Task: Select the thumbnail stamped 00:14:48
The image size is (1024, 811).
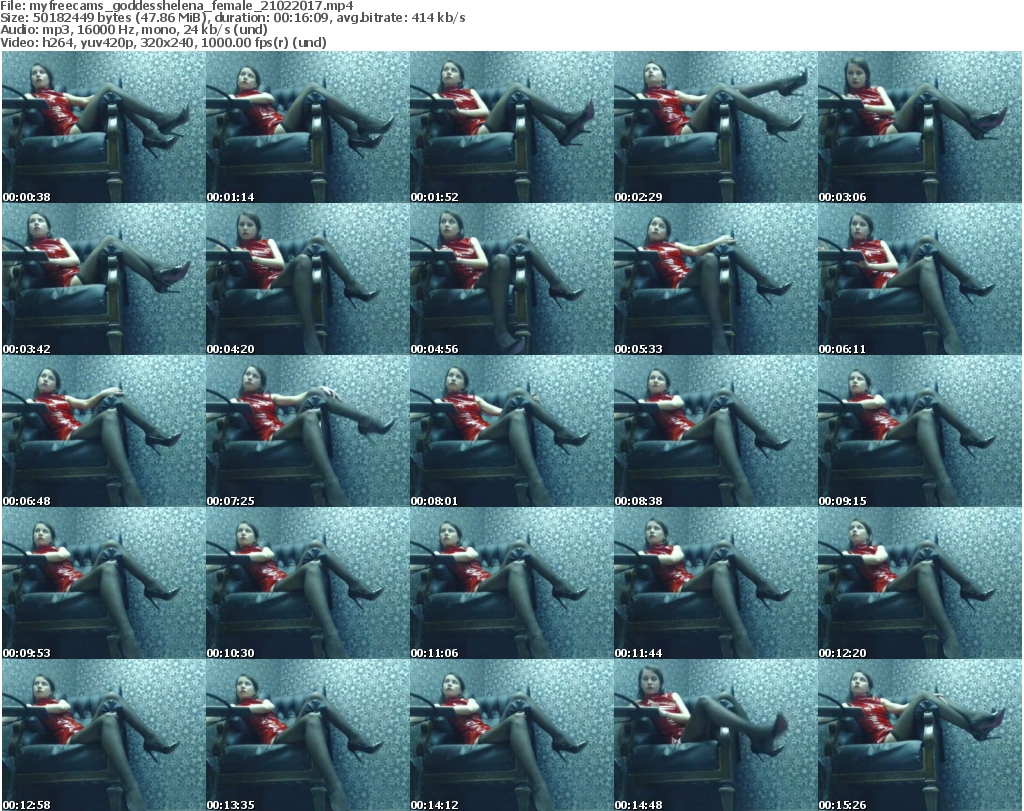Action: point(715,735)
